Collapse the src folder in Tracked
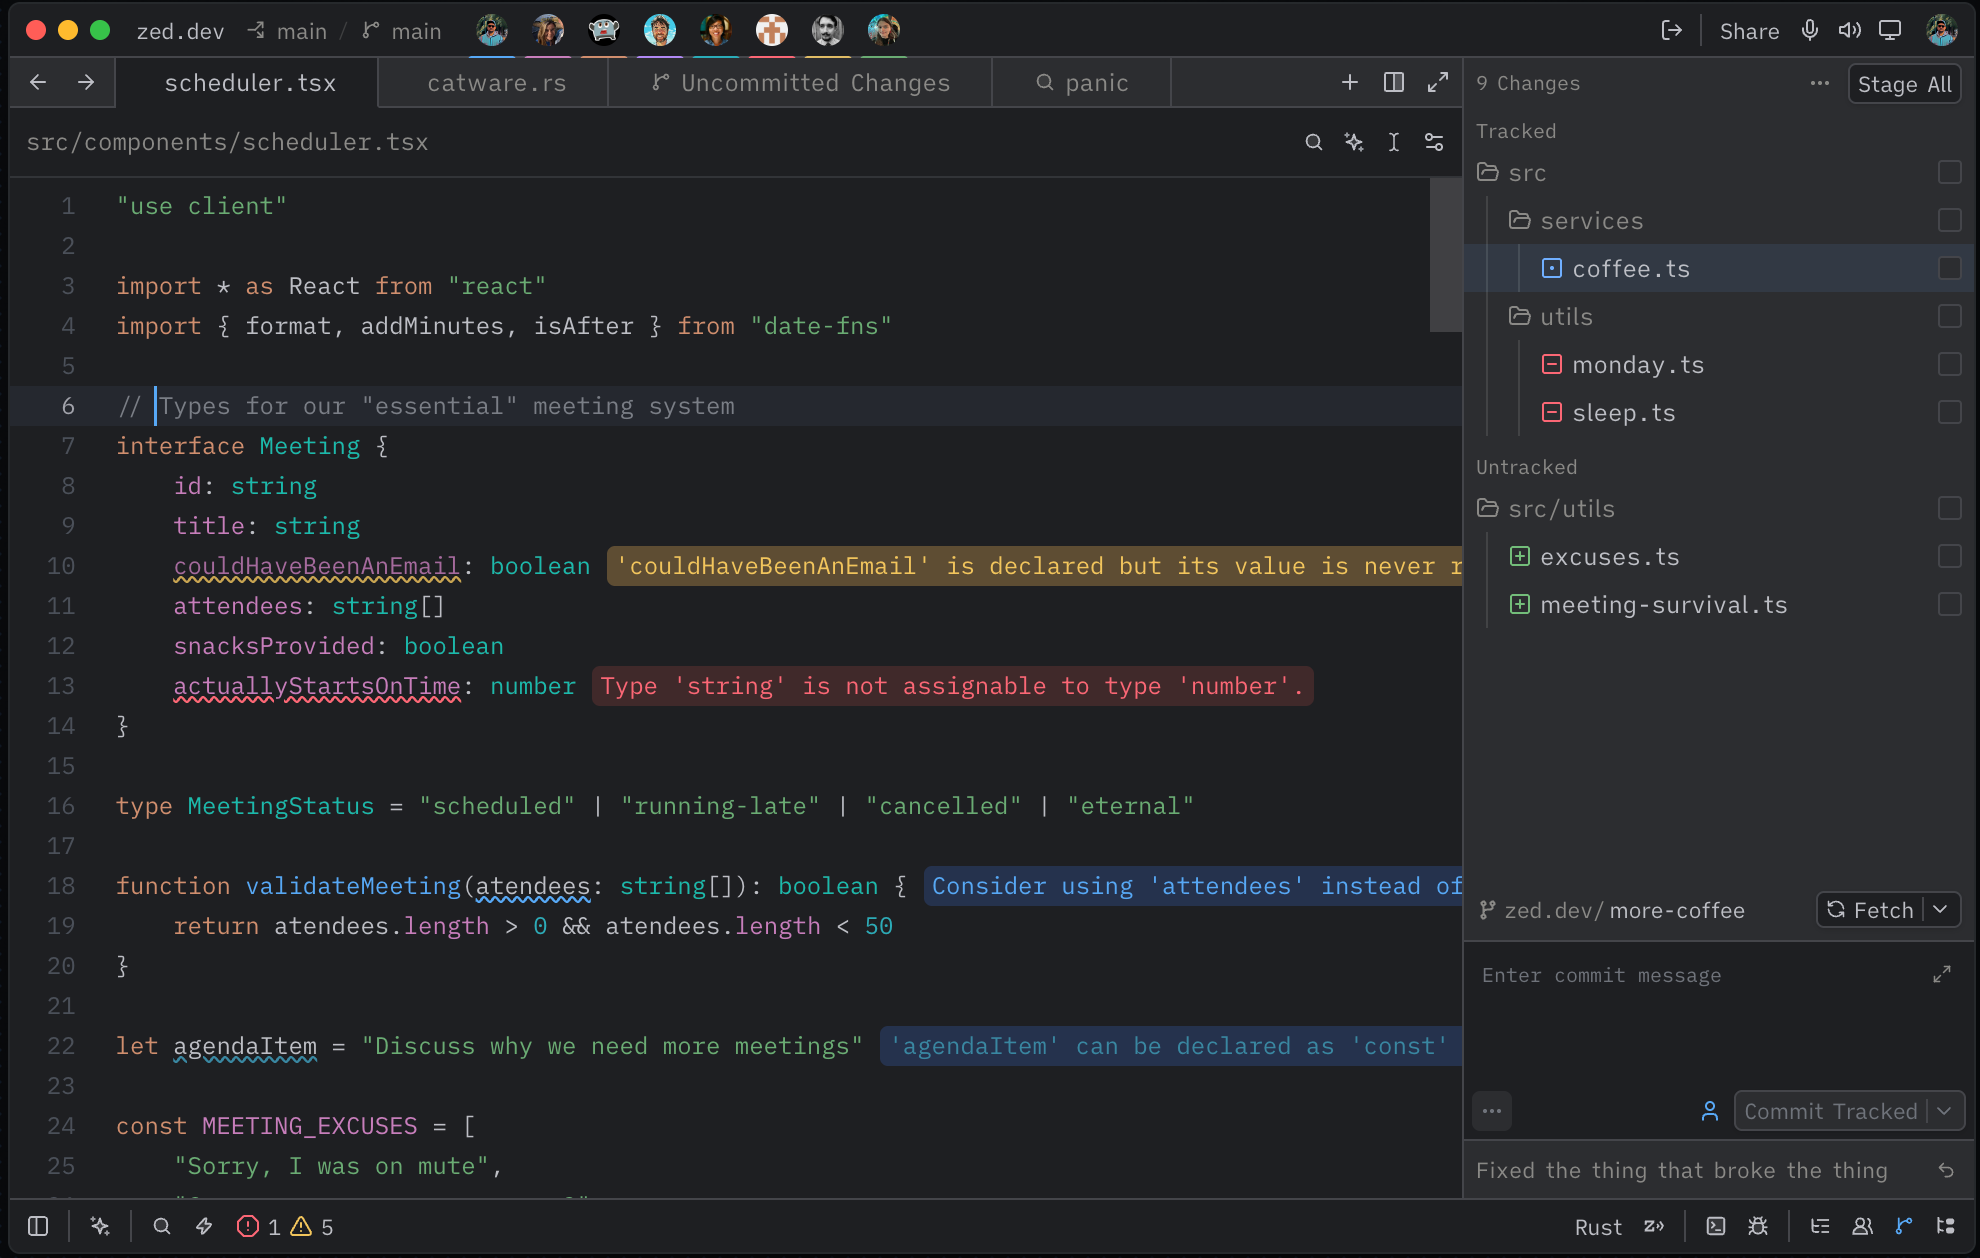 pos(1488,172)
